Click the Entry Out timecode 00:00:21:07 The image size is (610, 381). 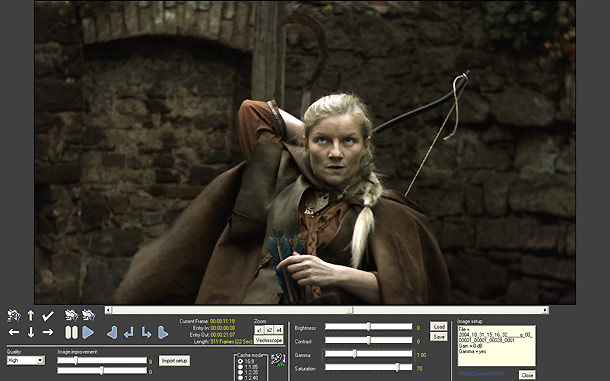222,335
